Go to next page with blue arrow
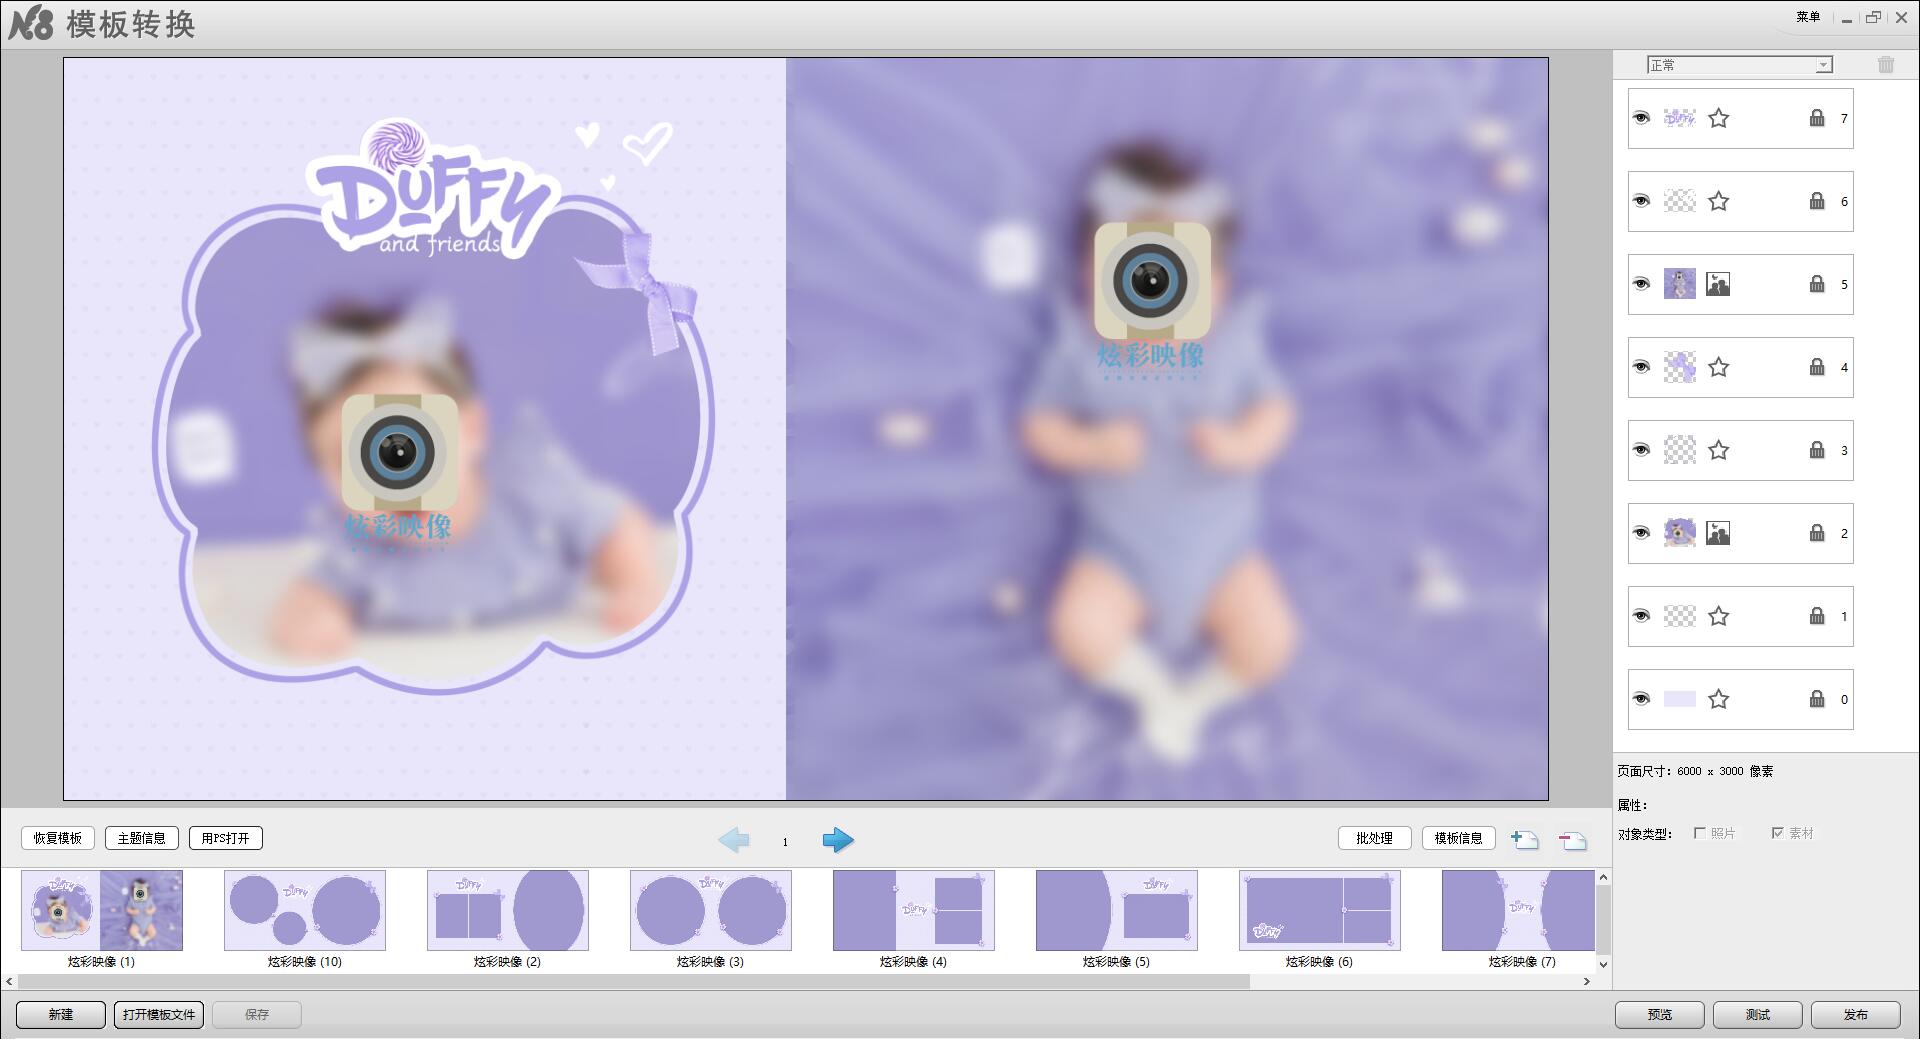Screen dimensions: 1920x1039 pos(838,840)
